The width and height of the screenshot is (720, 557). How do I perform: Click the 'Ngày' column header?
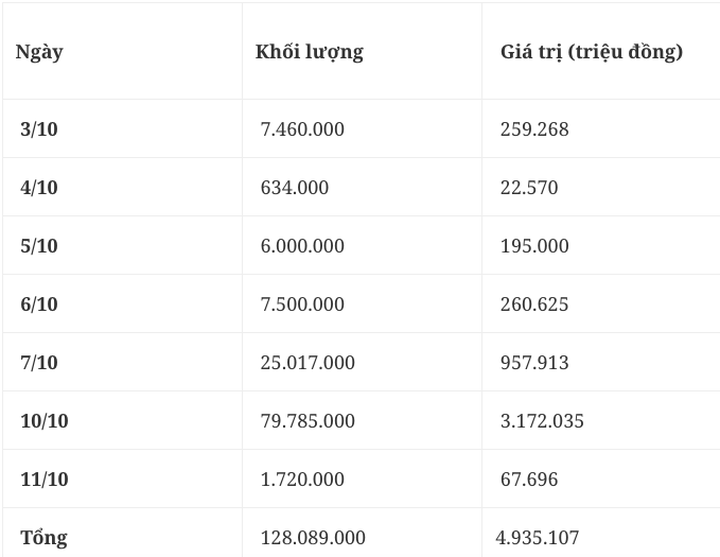[x=39, y=52]
